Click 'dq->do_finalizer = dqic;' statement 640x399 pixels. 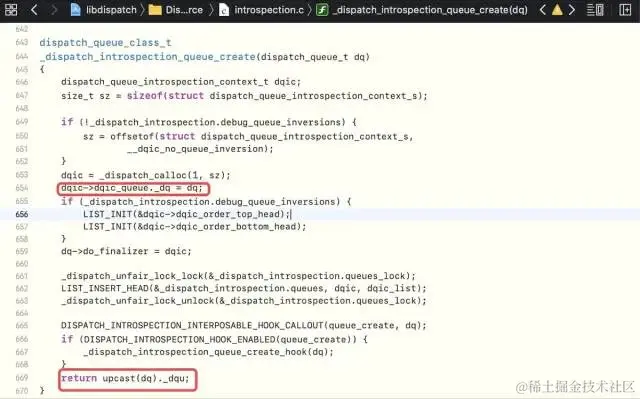tap(126, 251)
